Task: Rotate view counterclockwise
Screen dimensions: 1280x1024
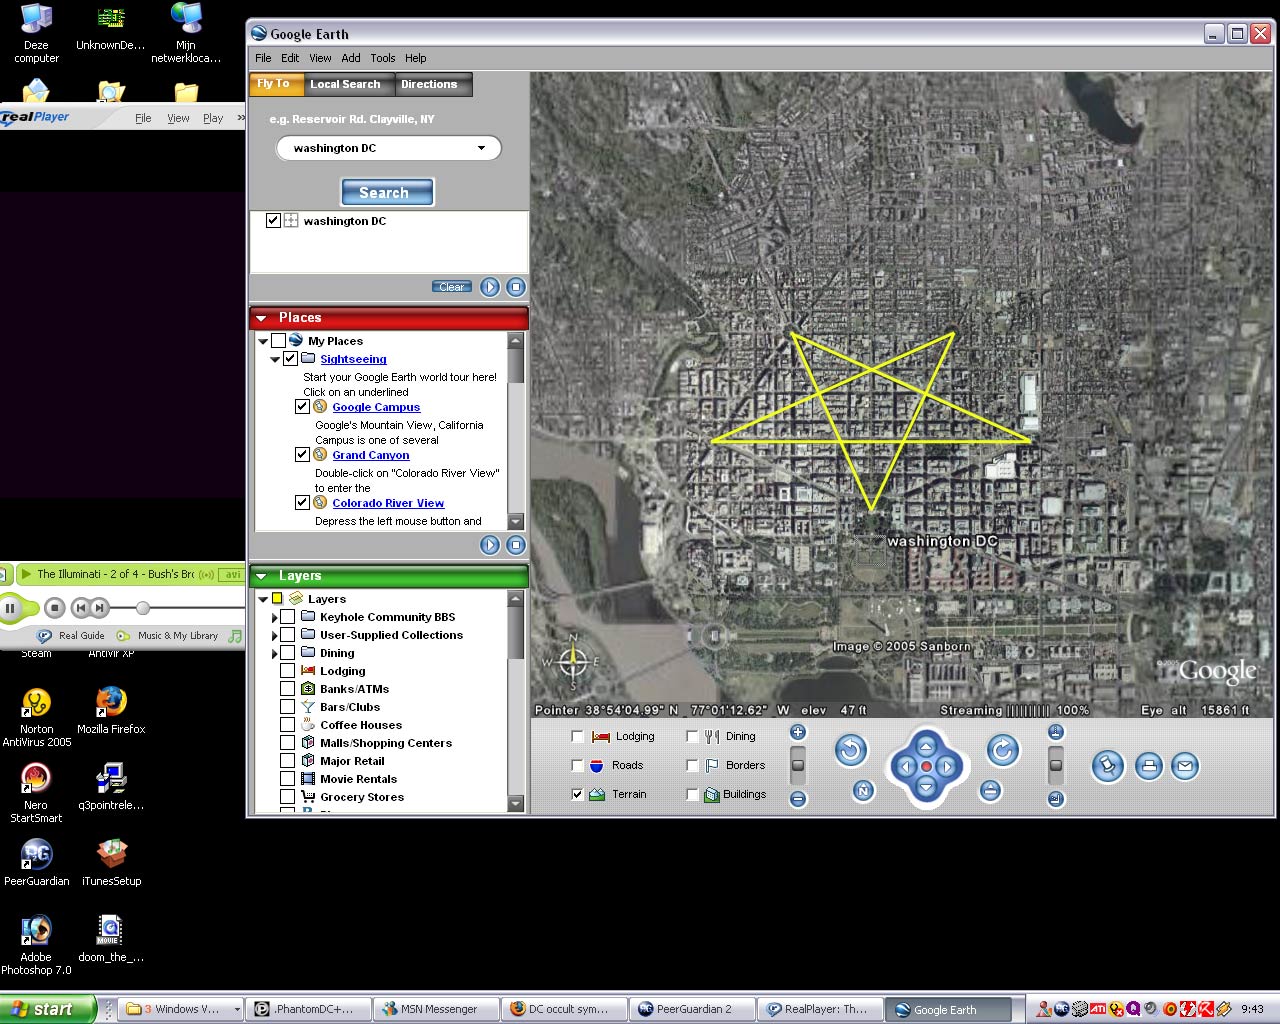Action: point(851,750)
